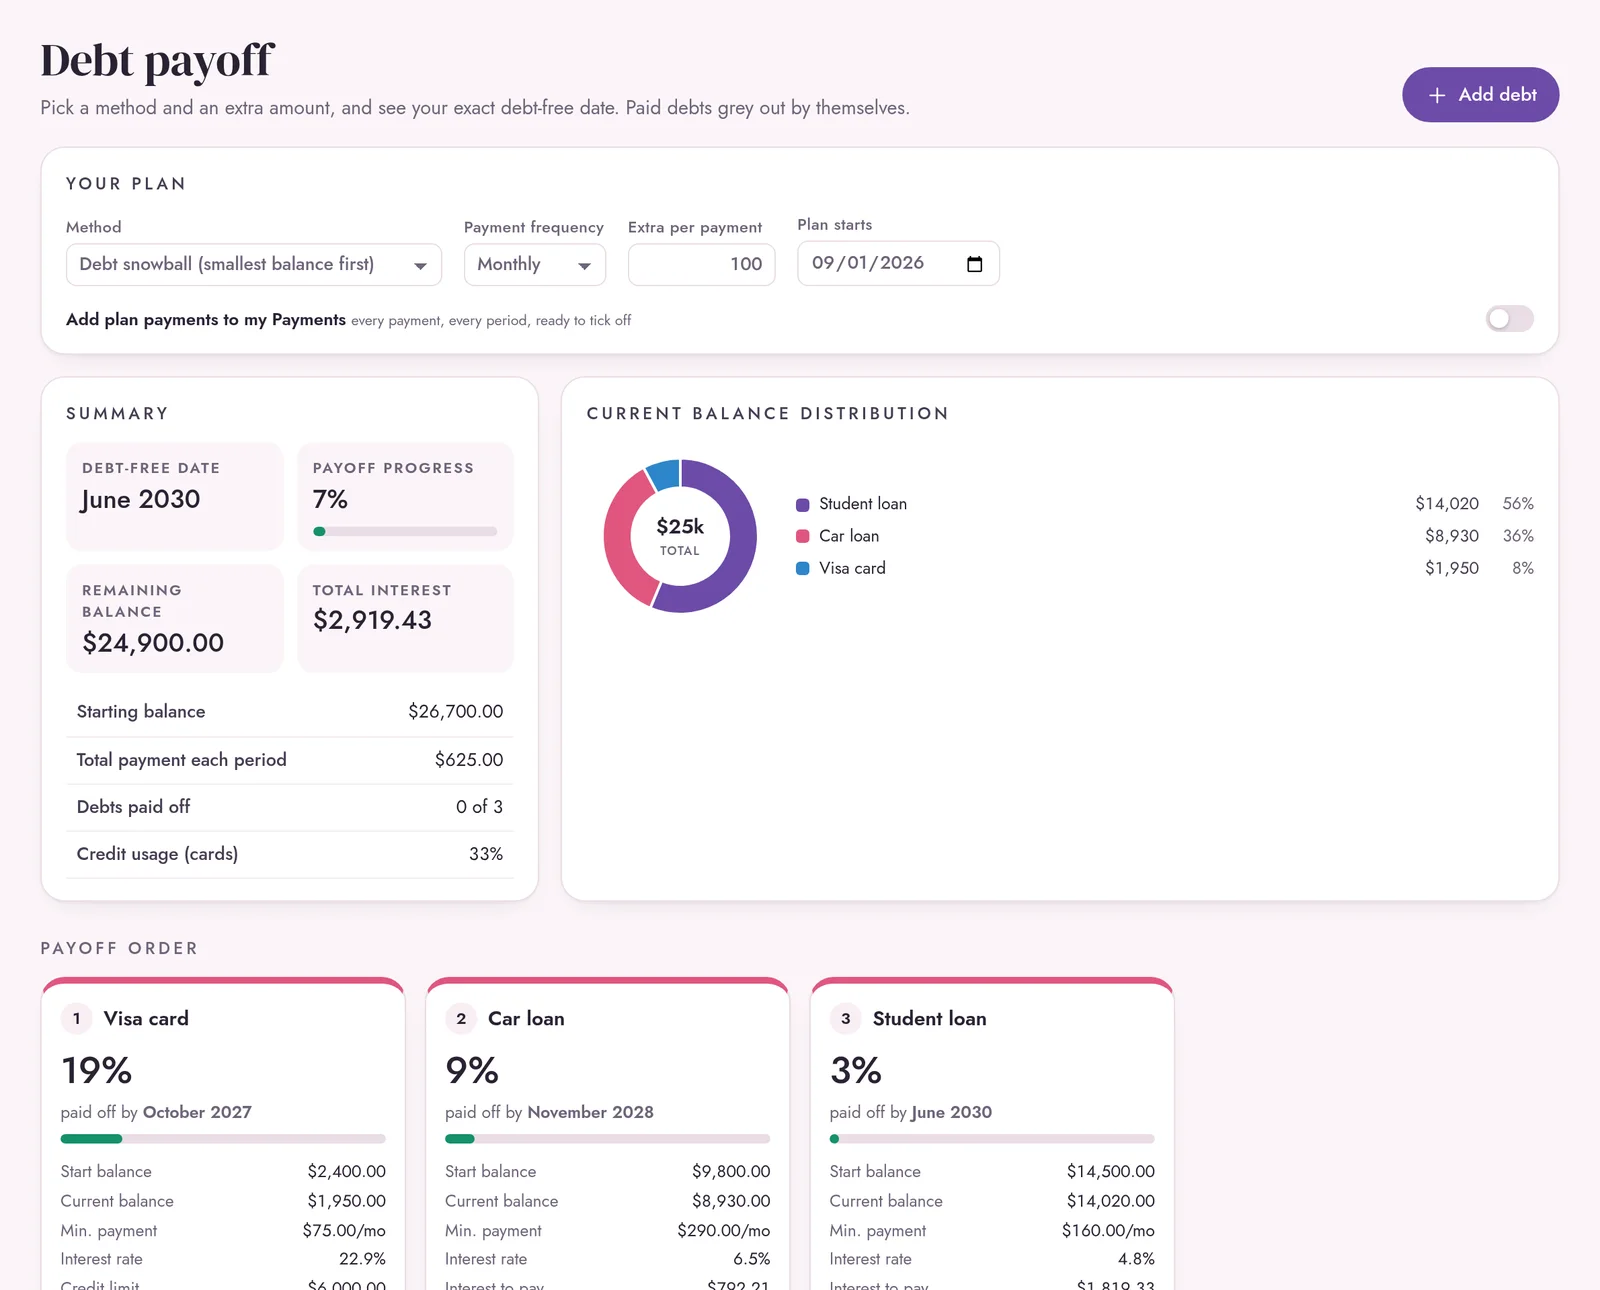1600x1290 pixels.
Task: Click the Payoff progress 7% bar
Action: tap(405, 531)
